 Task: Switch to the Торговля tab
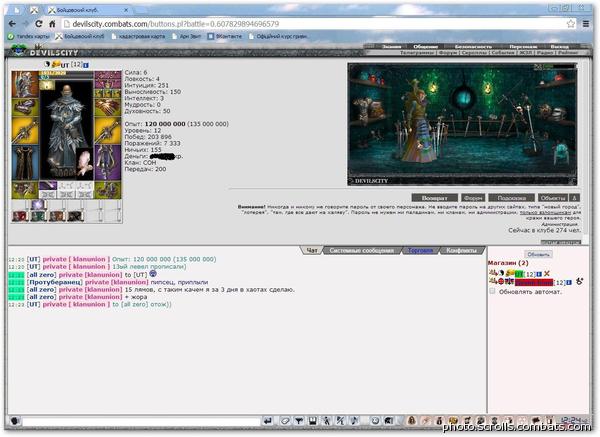pos(420,250)
